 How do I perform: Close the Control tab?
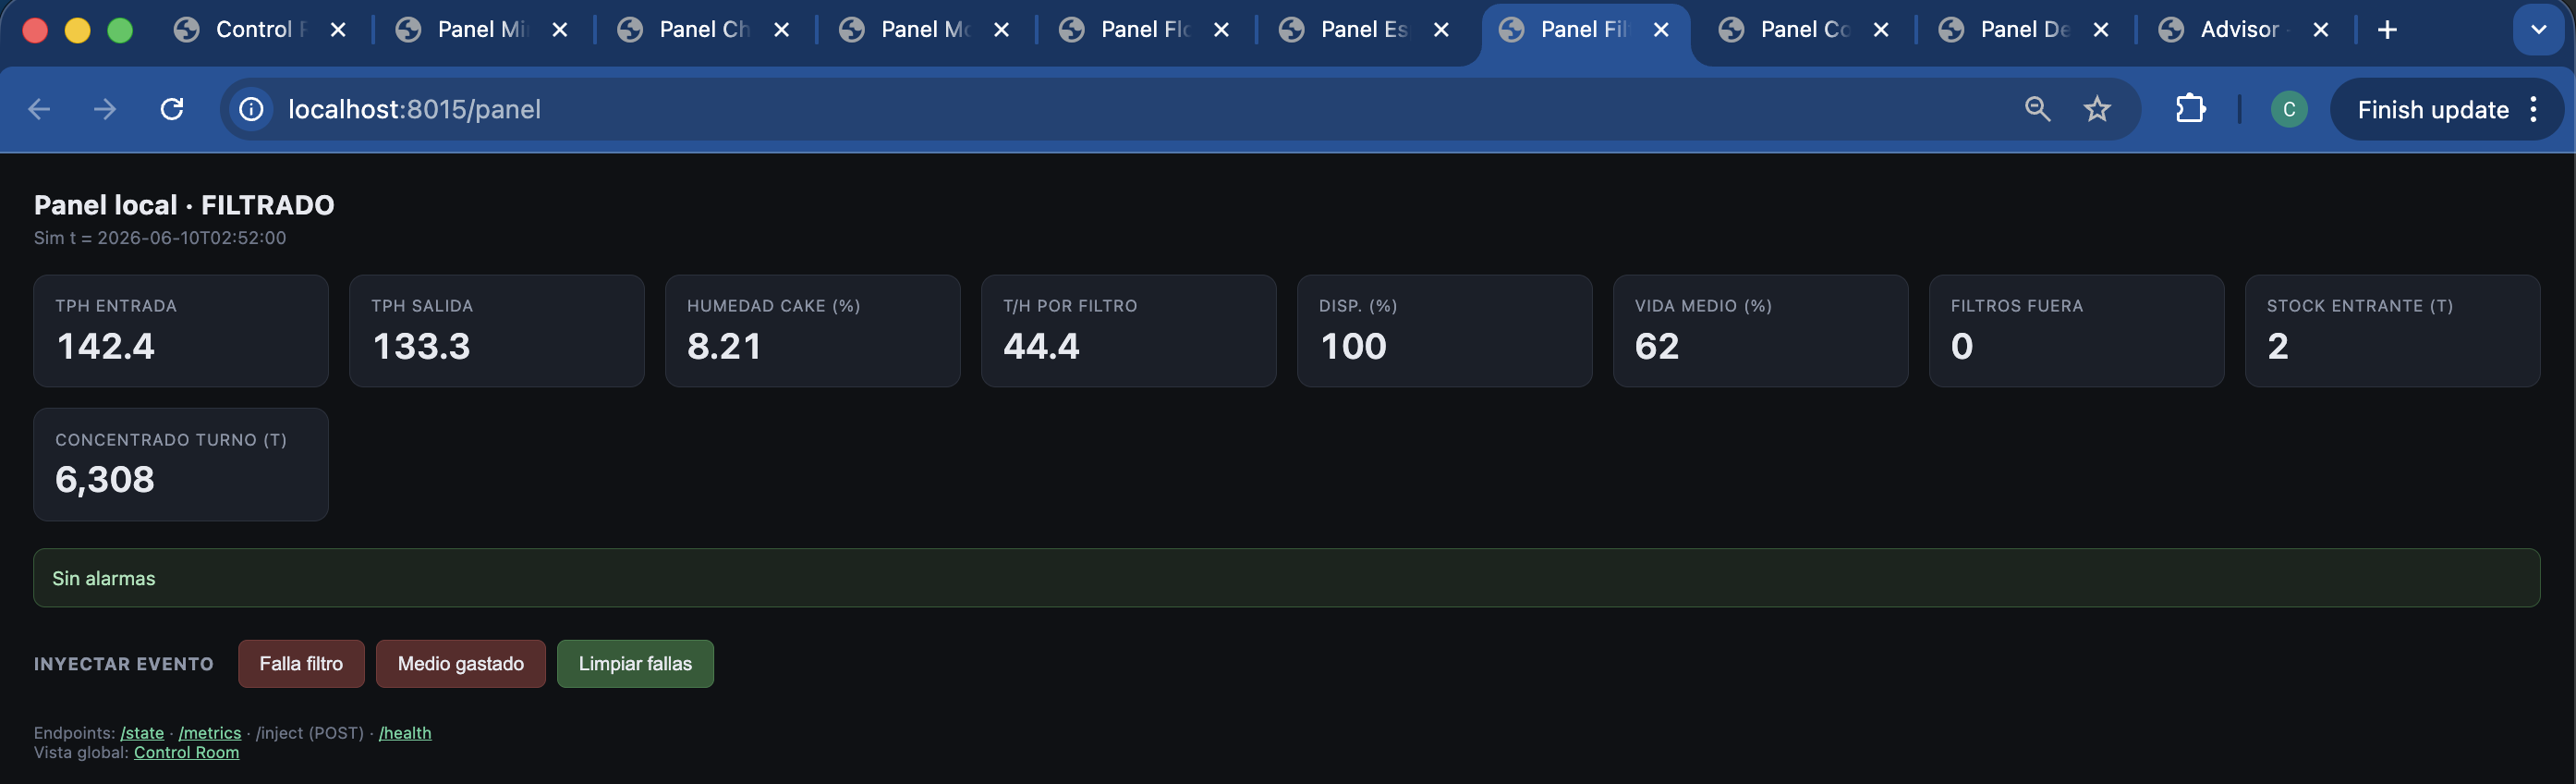coord(338,30)
